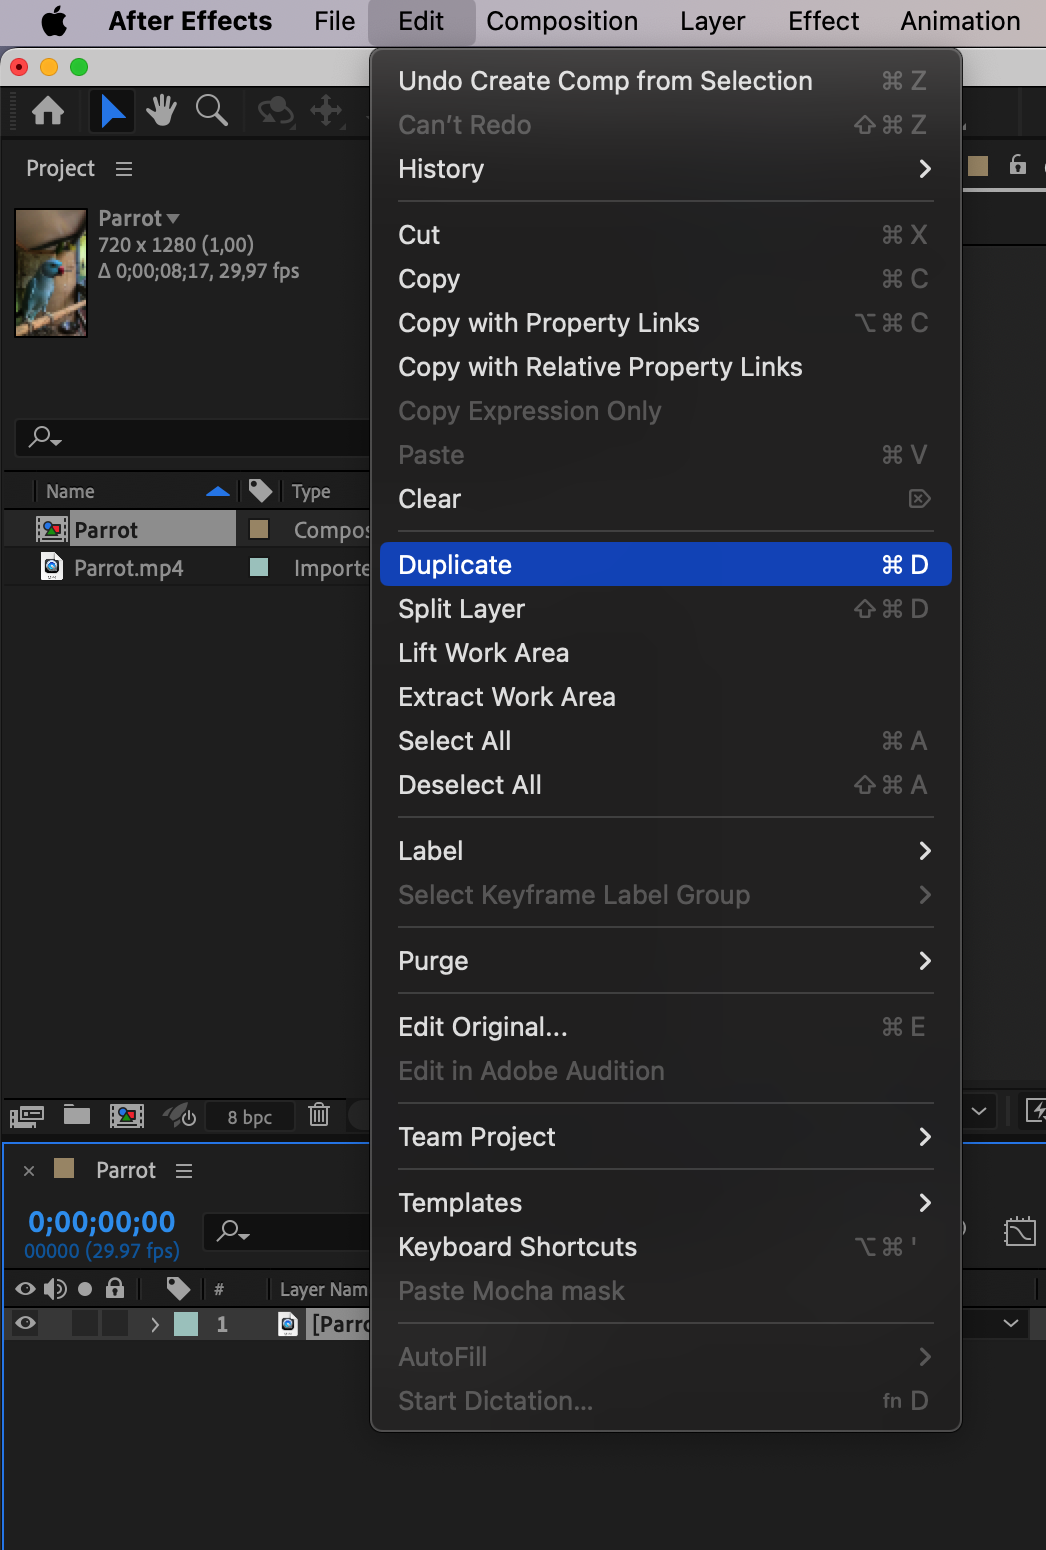Click the Audio speaker column header icon
The height and width of the screenshot is (1550, 1046).
[x=55, y=1289]
